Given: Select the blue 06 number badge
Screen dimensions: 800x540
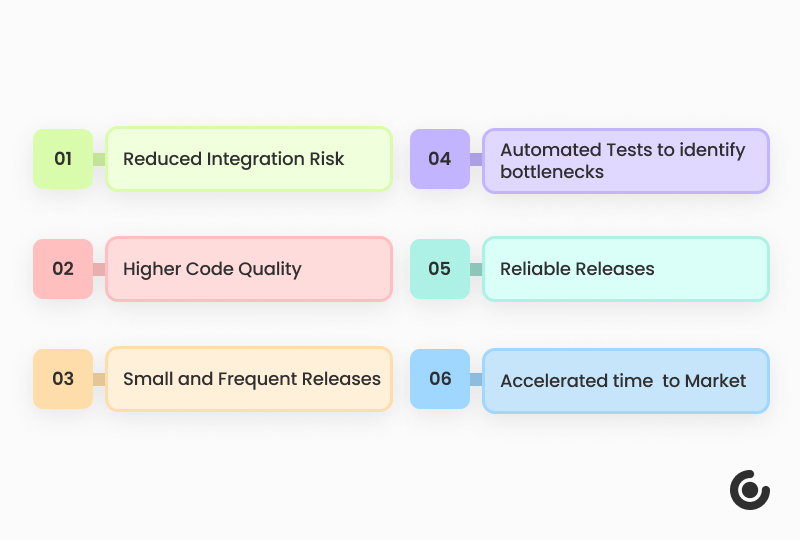Looking at the screenshot, I should 440,379.
